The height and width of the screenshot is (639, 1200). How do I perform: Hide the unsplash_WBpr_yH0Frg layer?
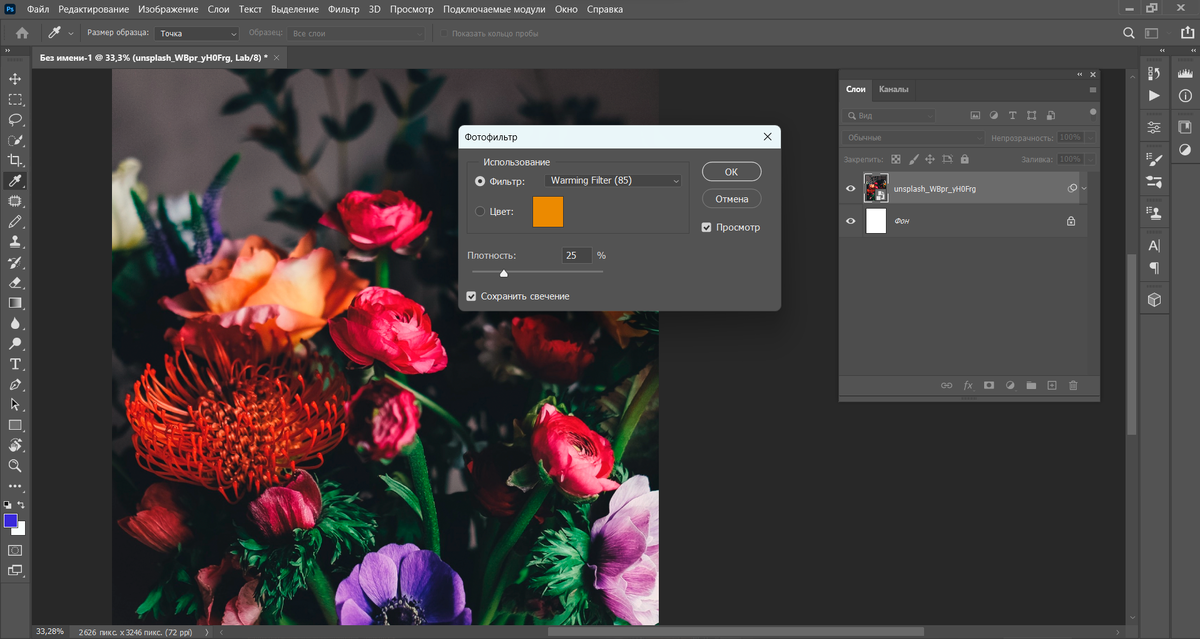851,188
